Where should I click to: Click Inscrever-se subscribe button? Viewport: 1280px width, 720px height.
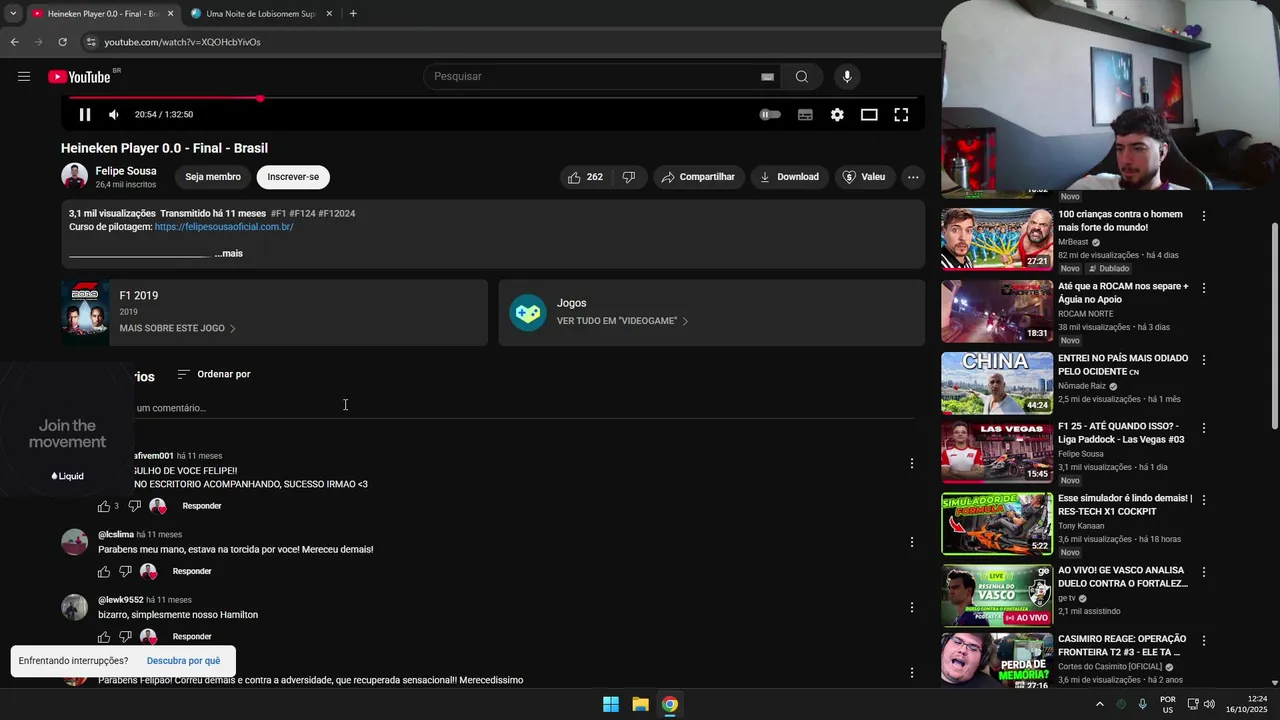293,177
